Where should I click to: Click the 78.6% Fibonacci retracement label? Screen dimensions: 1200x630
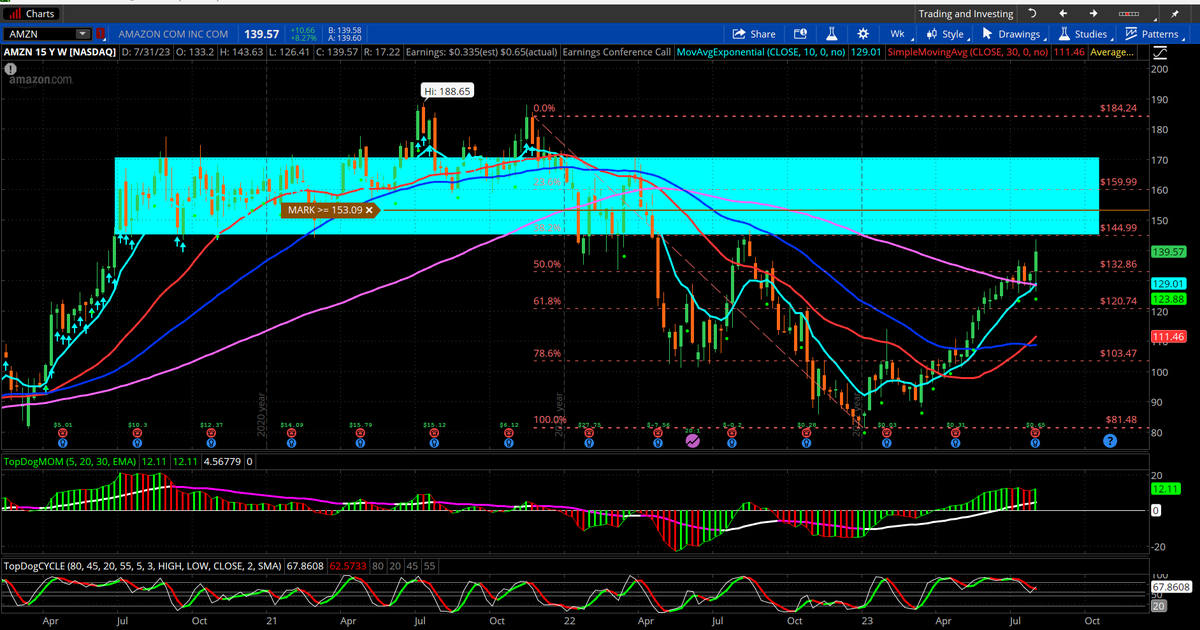point(547,353)
